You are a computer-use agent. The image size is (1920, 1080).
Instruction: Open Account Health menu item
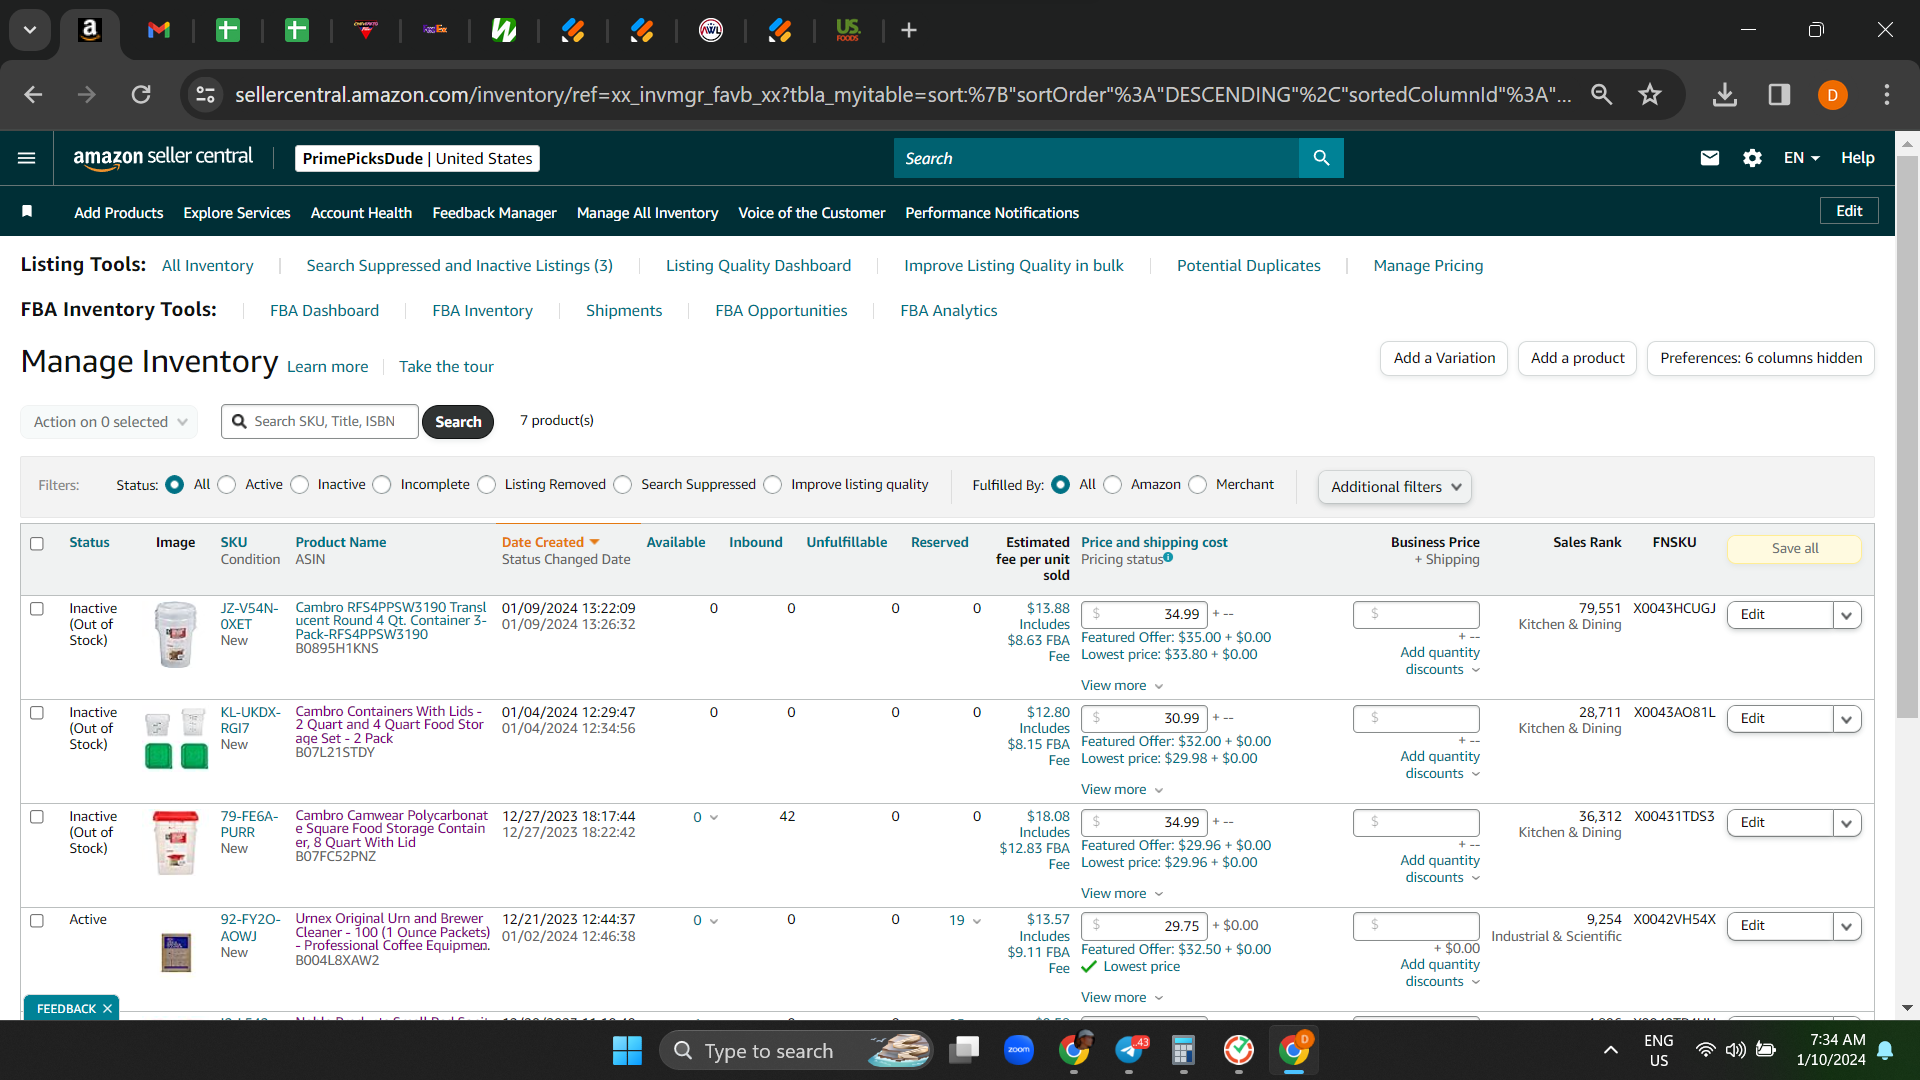coord(361,213)
